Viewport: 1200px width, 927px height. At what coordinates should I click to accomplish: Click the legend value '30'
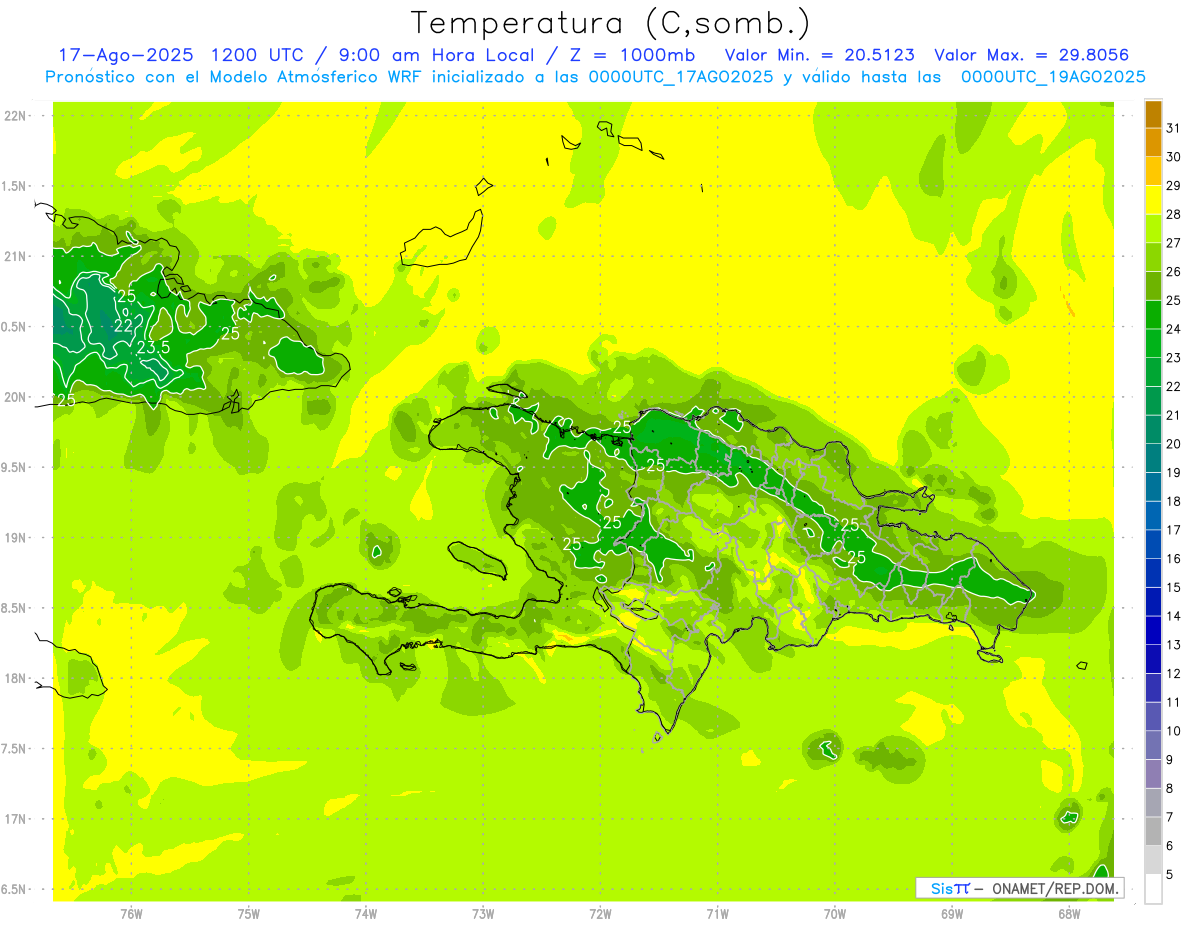1174,157
